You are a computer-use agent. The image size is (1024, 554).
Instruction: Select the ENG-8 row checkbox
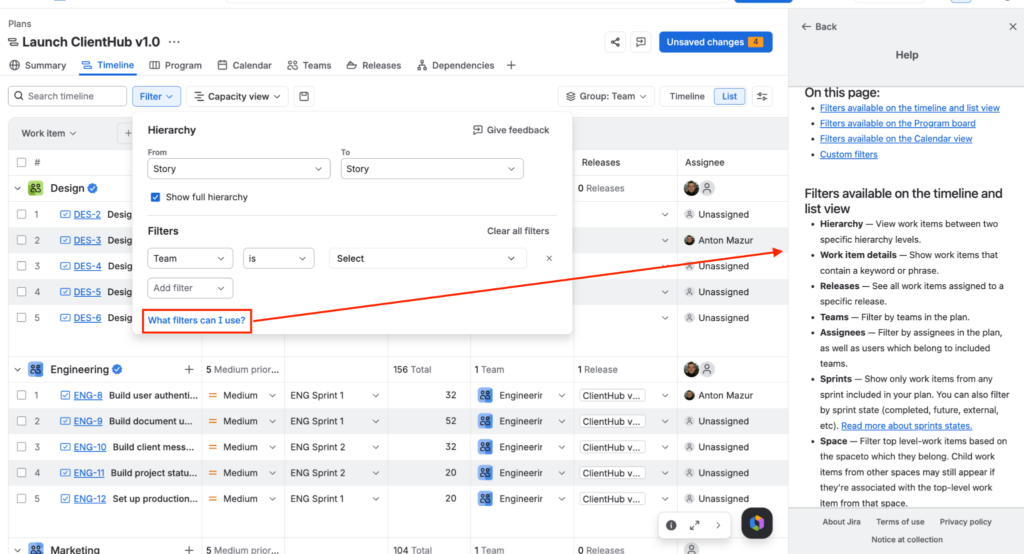click(22, 395)
